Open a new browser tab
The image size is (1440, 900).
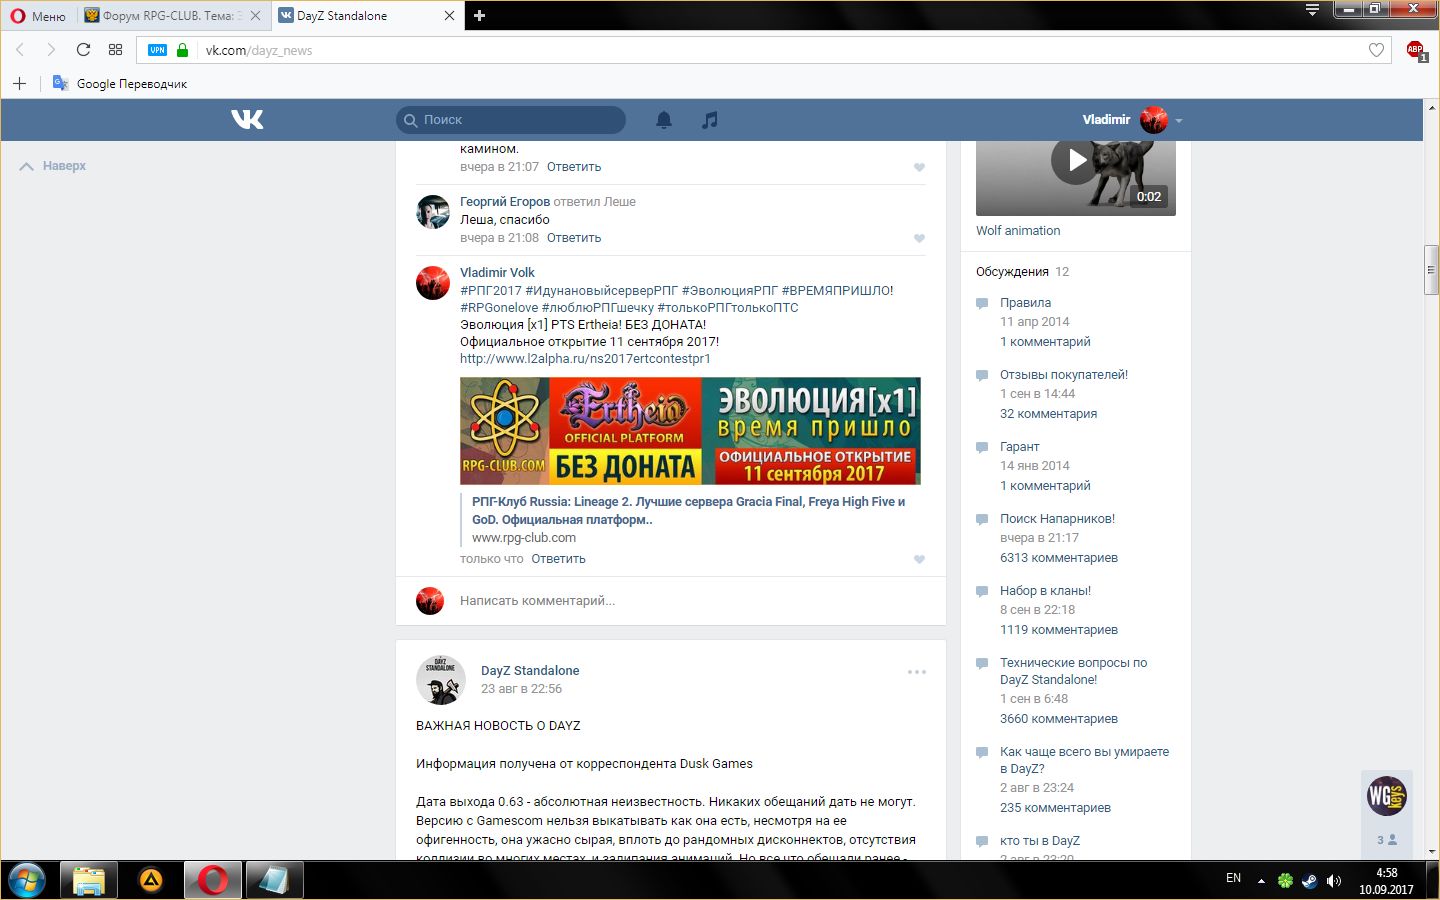479,15
